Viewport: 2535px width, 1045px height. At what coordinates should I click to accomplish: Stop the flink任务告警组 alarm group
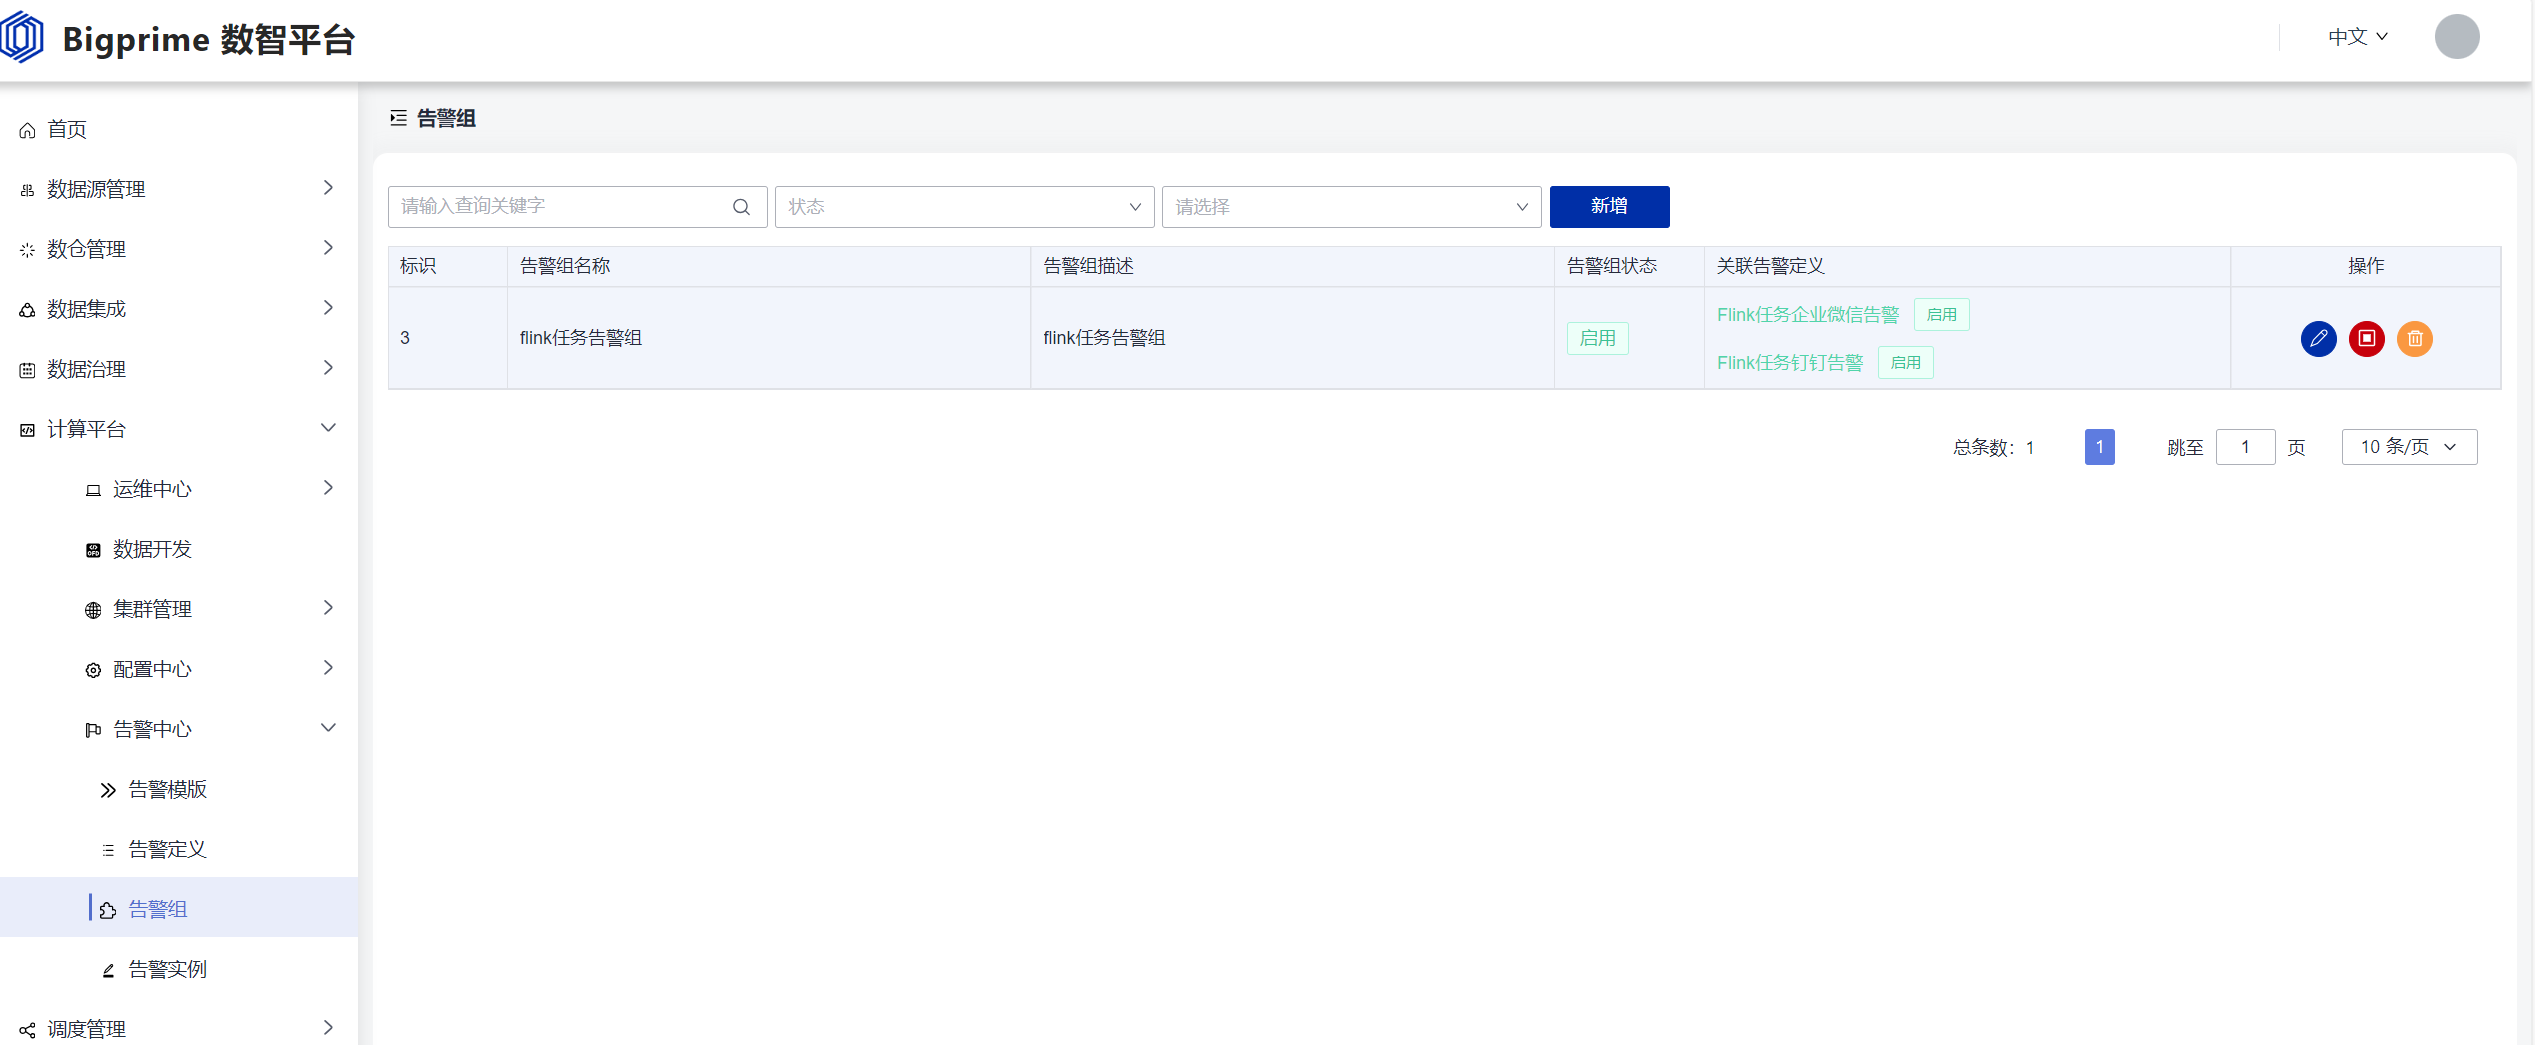tap(2366, 339)
